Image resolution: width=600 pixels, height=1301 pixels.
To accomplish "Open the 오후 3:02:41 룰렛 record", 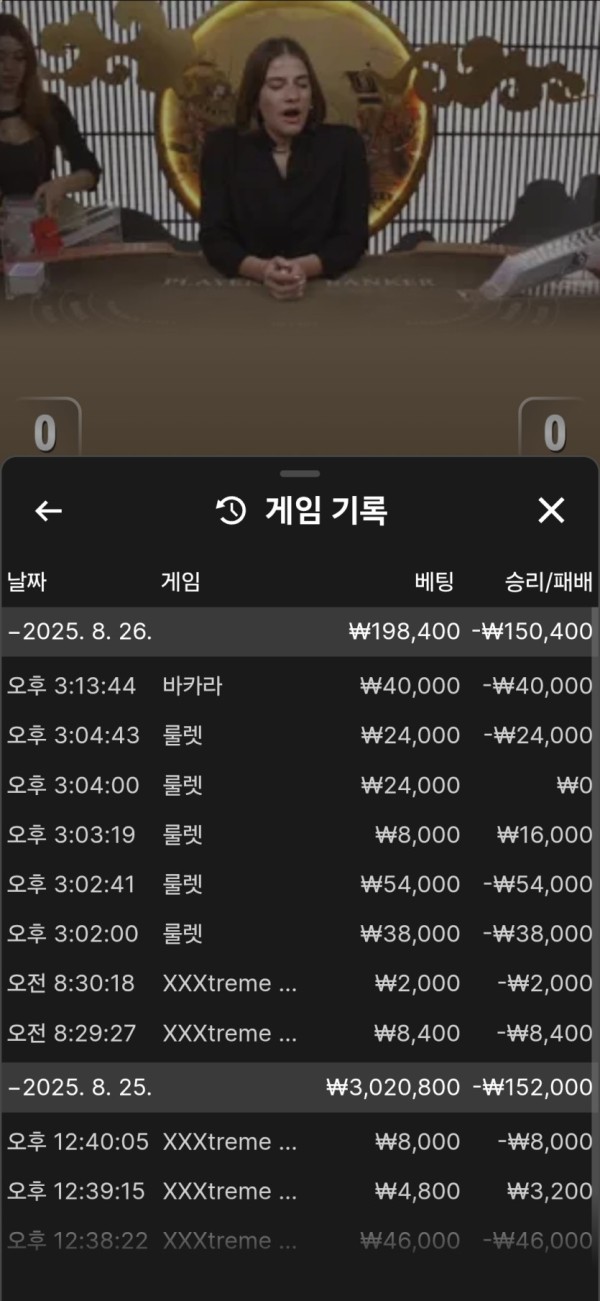I will point(300,885).
